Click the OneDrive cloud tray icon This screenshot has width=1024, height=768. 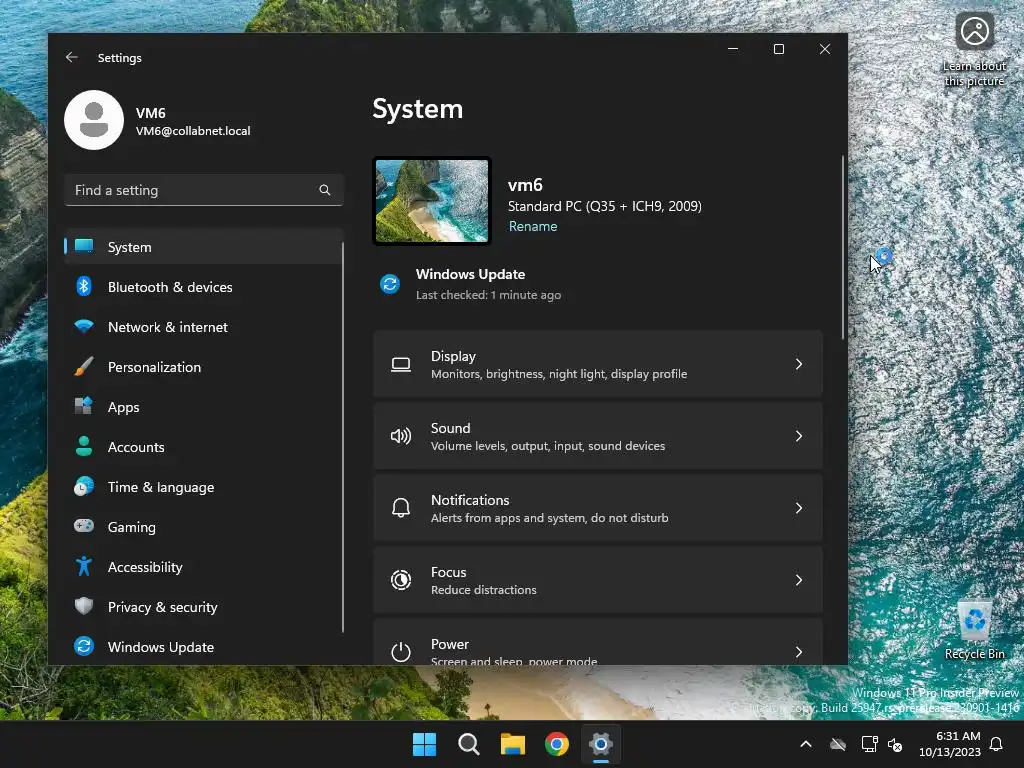[x=838, y=744]
